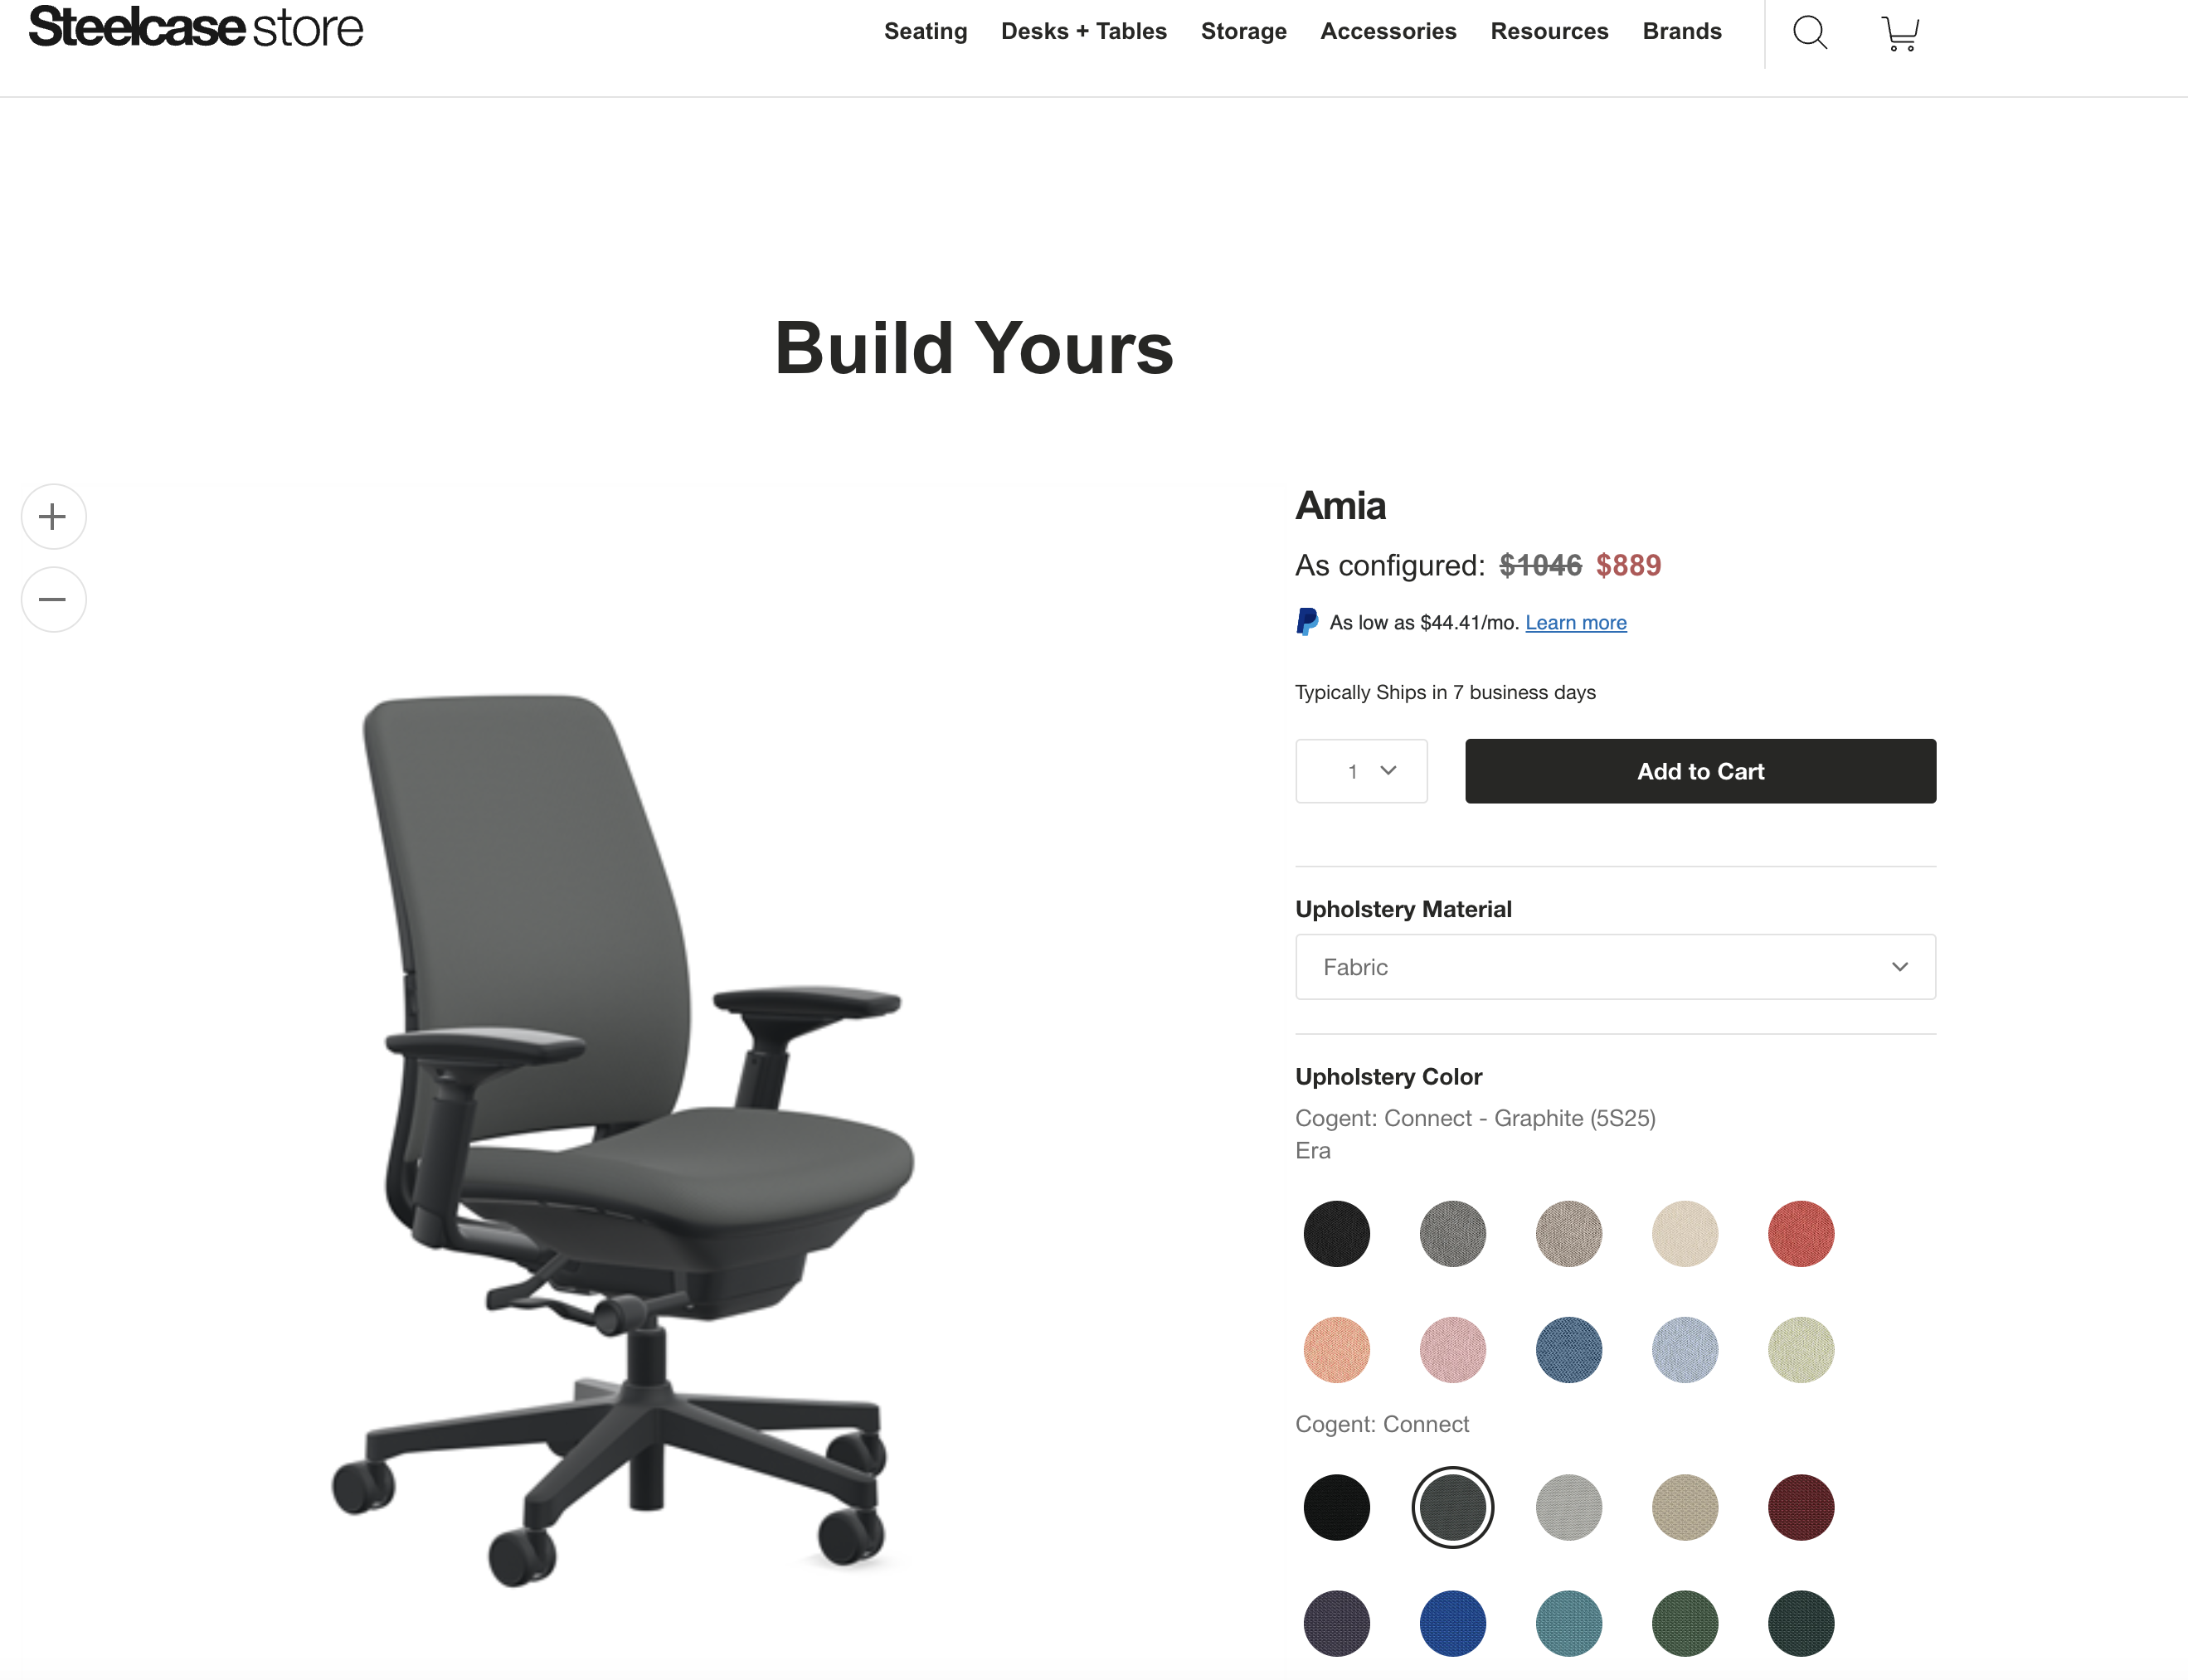Screen dimensions: 2188x1680
Task: Click chevron arrow in Fabric dropdown
Action: pyautogui.click(x=1900, y=967)
